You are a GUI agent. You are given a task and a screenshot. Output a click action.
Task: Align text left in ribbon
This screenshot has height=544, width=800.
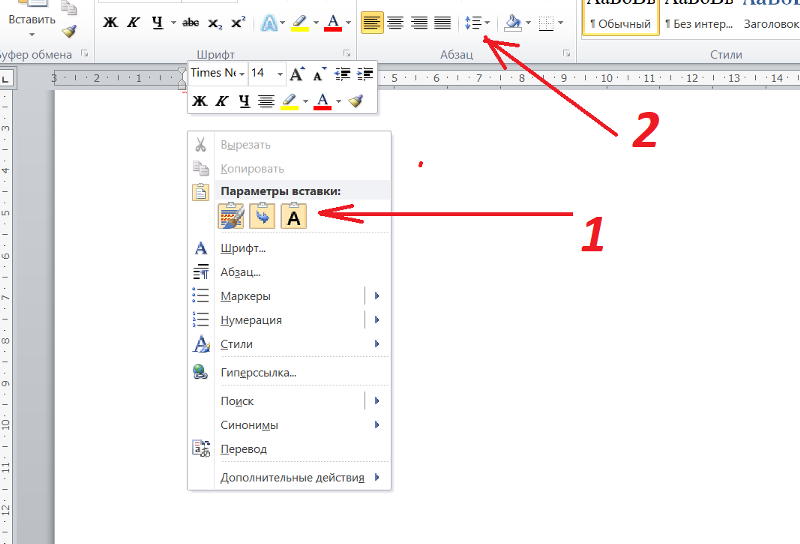point(372,23)
